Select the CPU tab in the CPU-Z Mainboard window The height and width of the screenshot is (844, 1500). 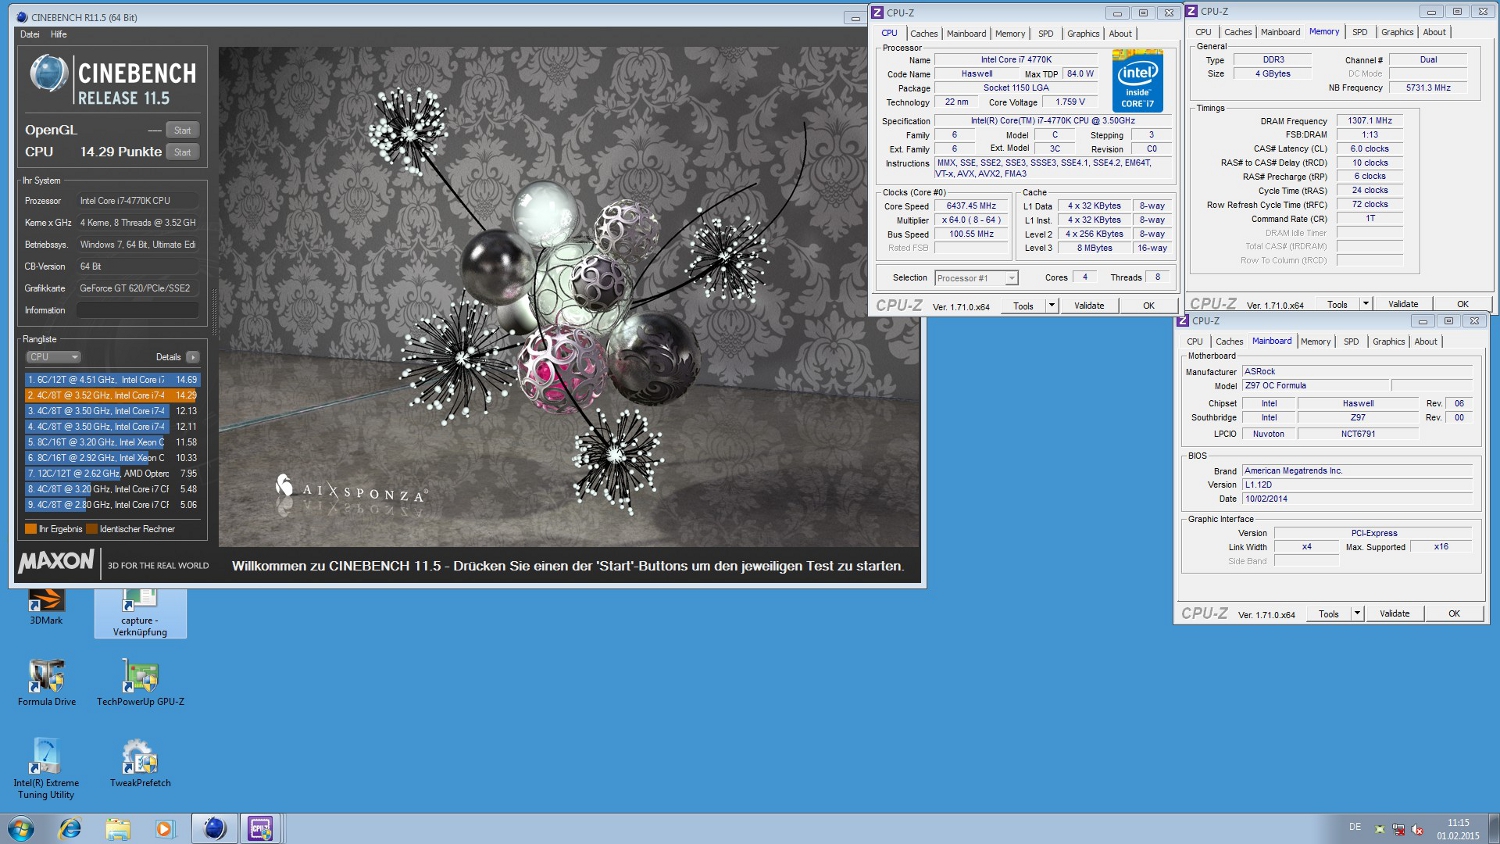click(1195, 342)
